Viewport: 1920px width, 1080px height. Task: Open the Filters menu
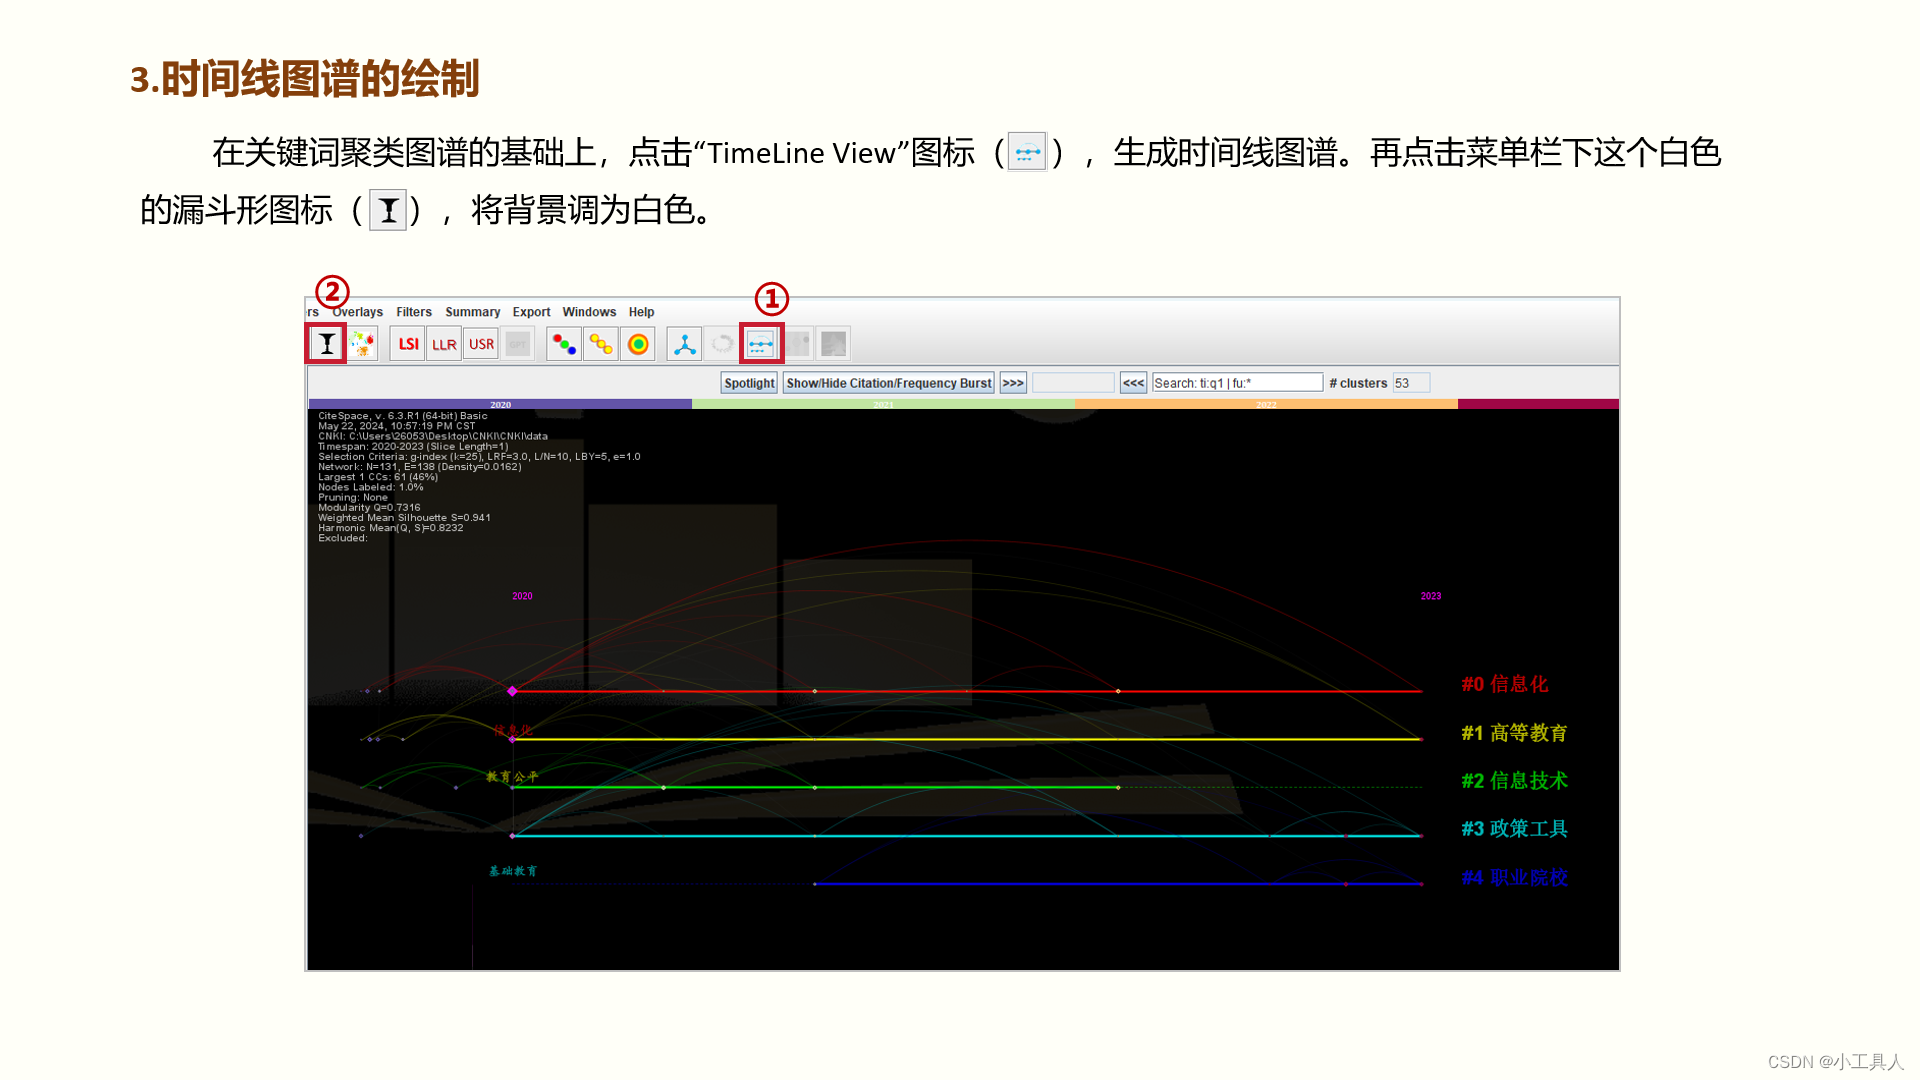[x=414, y=312]
